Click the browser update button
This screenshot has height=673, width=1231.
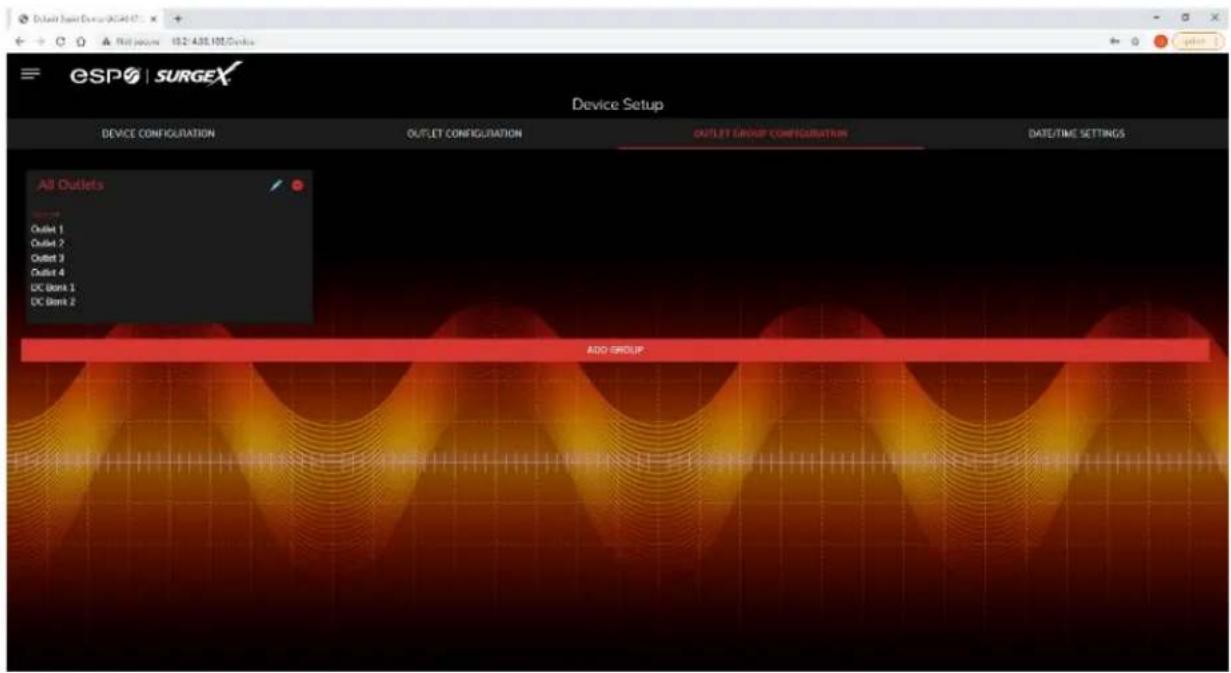[x=1199, y=39]
